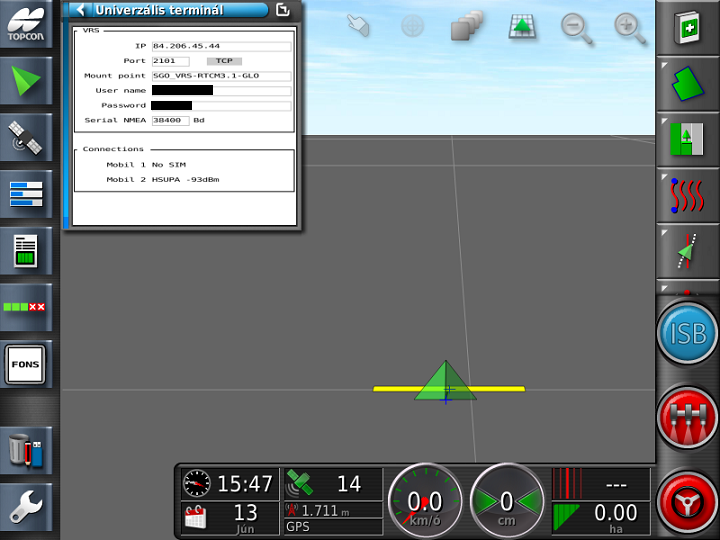Click the Mount point input field
This screenshot has height=540, width=720.
(221, 76)
